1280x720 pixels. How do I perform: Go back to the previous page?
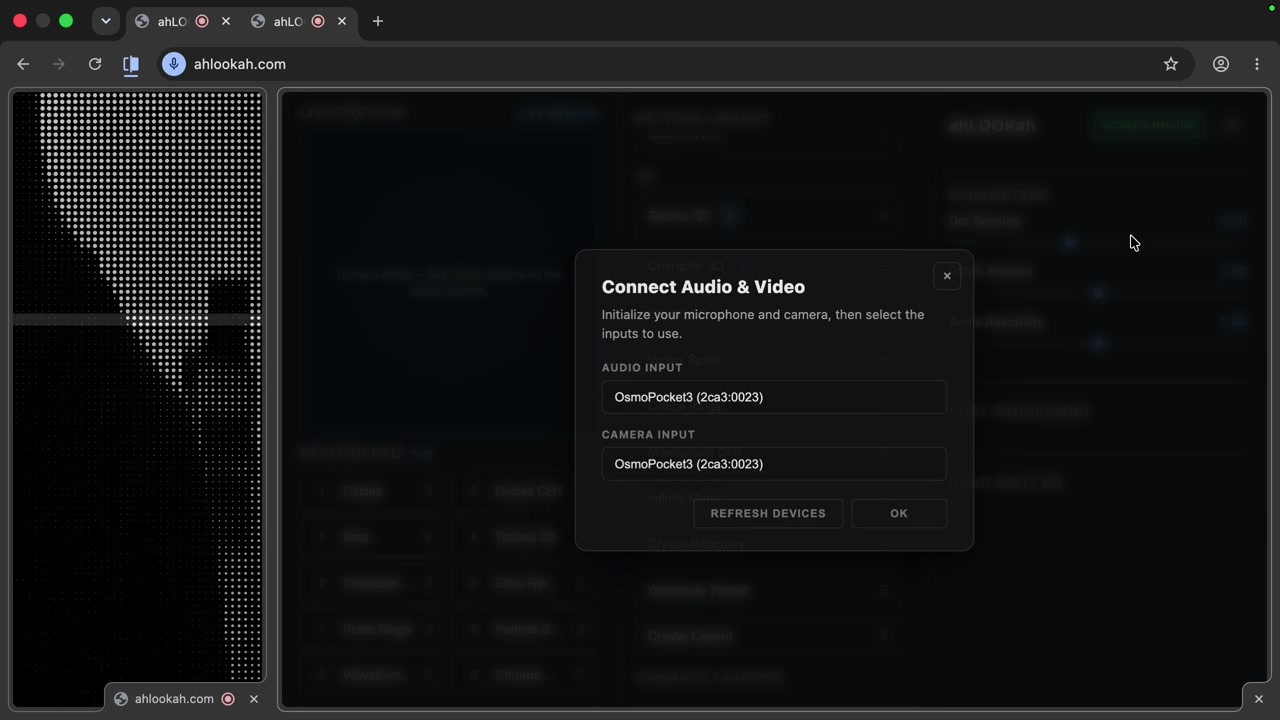[x=23, y=64]
